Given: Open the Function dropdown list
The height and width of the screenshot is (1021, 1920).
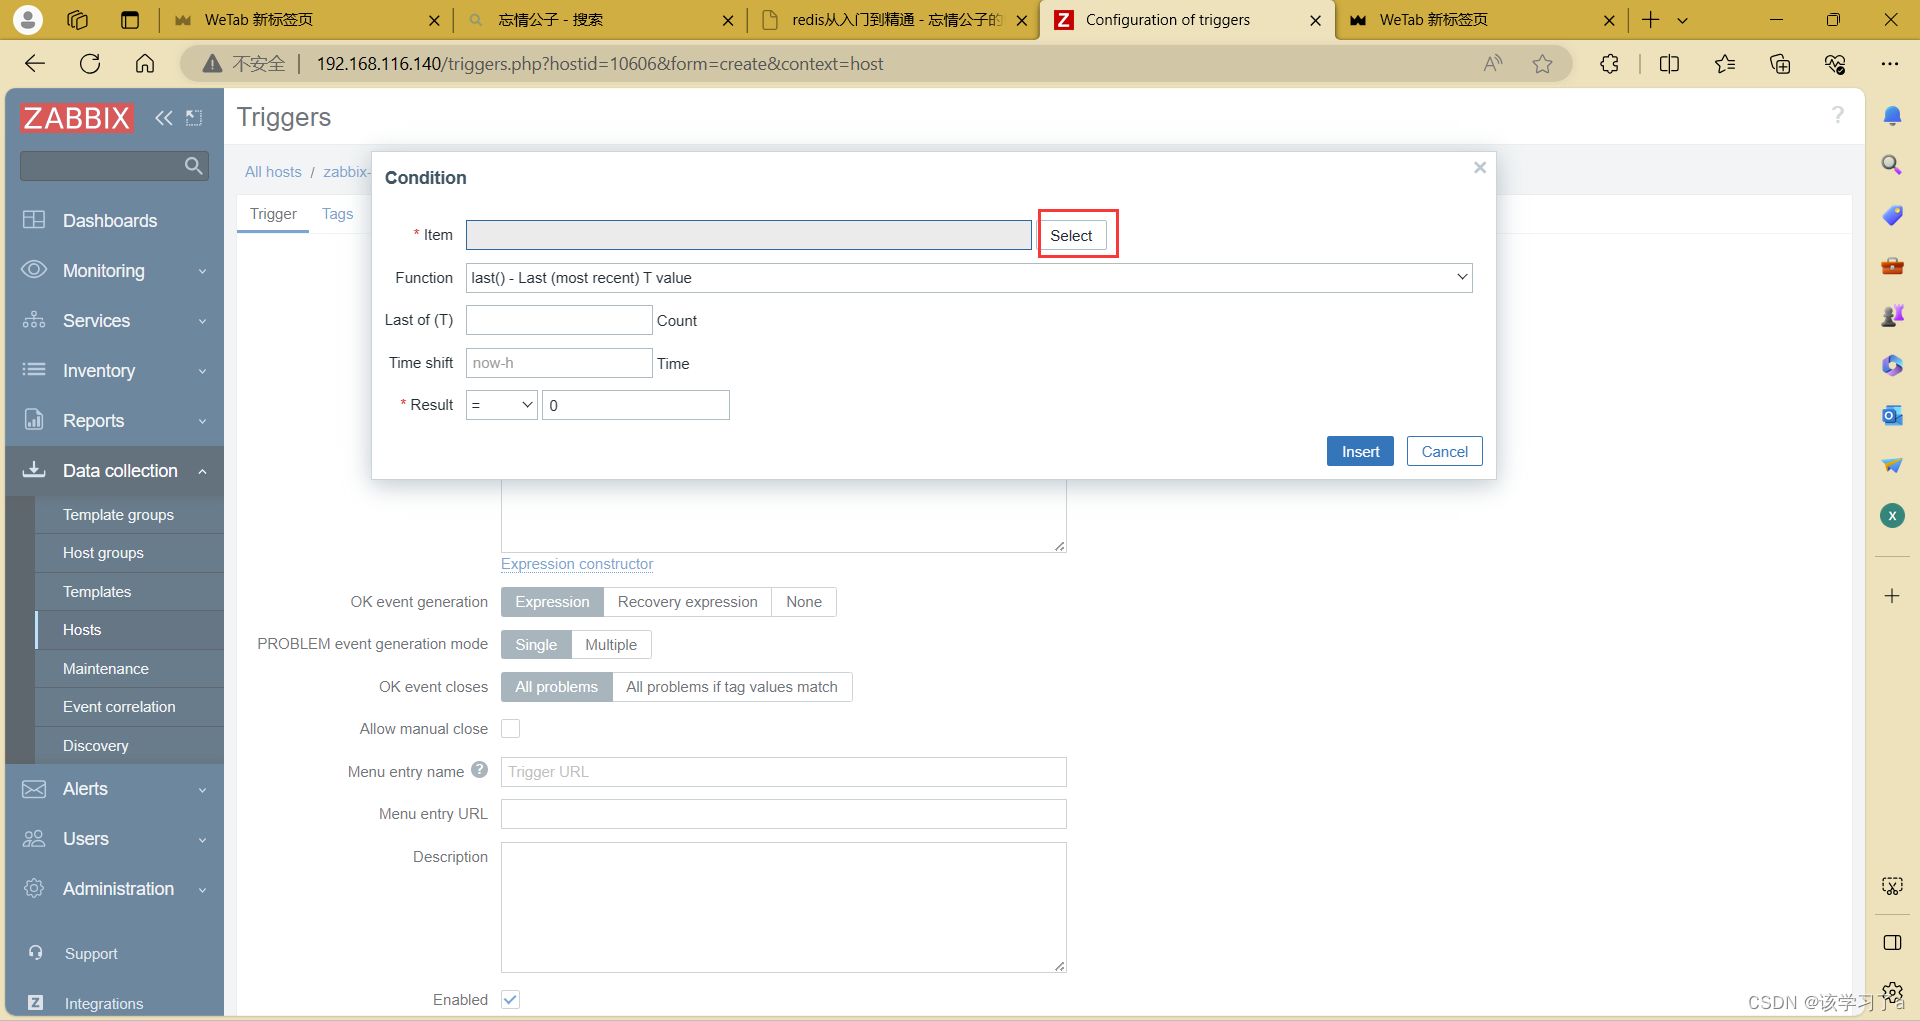Looking at the screenshot, I should (x=969, y=278).
